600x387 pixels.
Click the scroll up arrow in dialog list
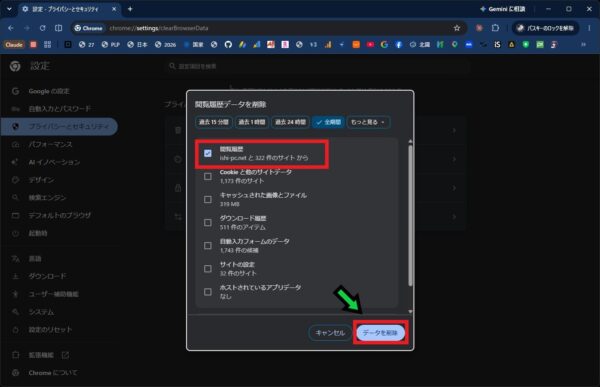pos(410,142)
